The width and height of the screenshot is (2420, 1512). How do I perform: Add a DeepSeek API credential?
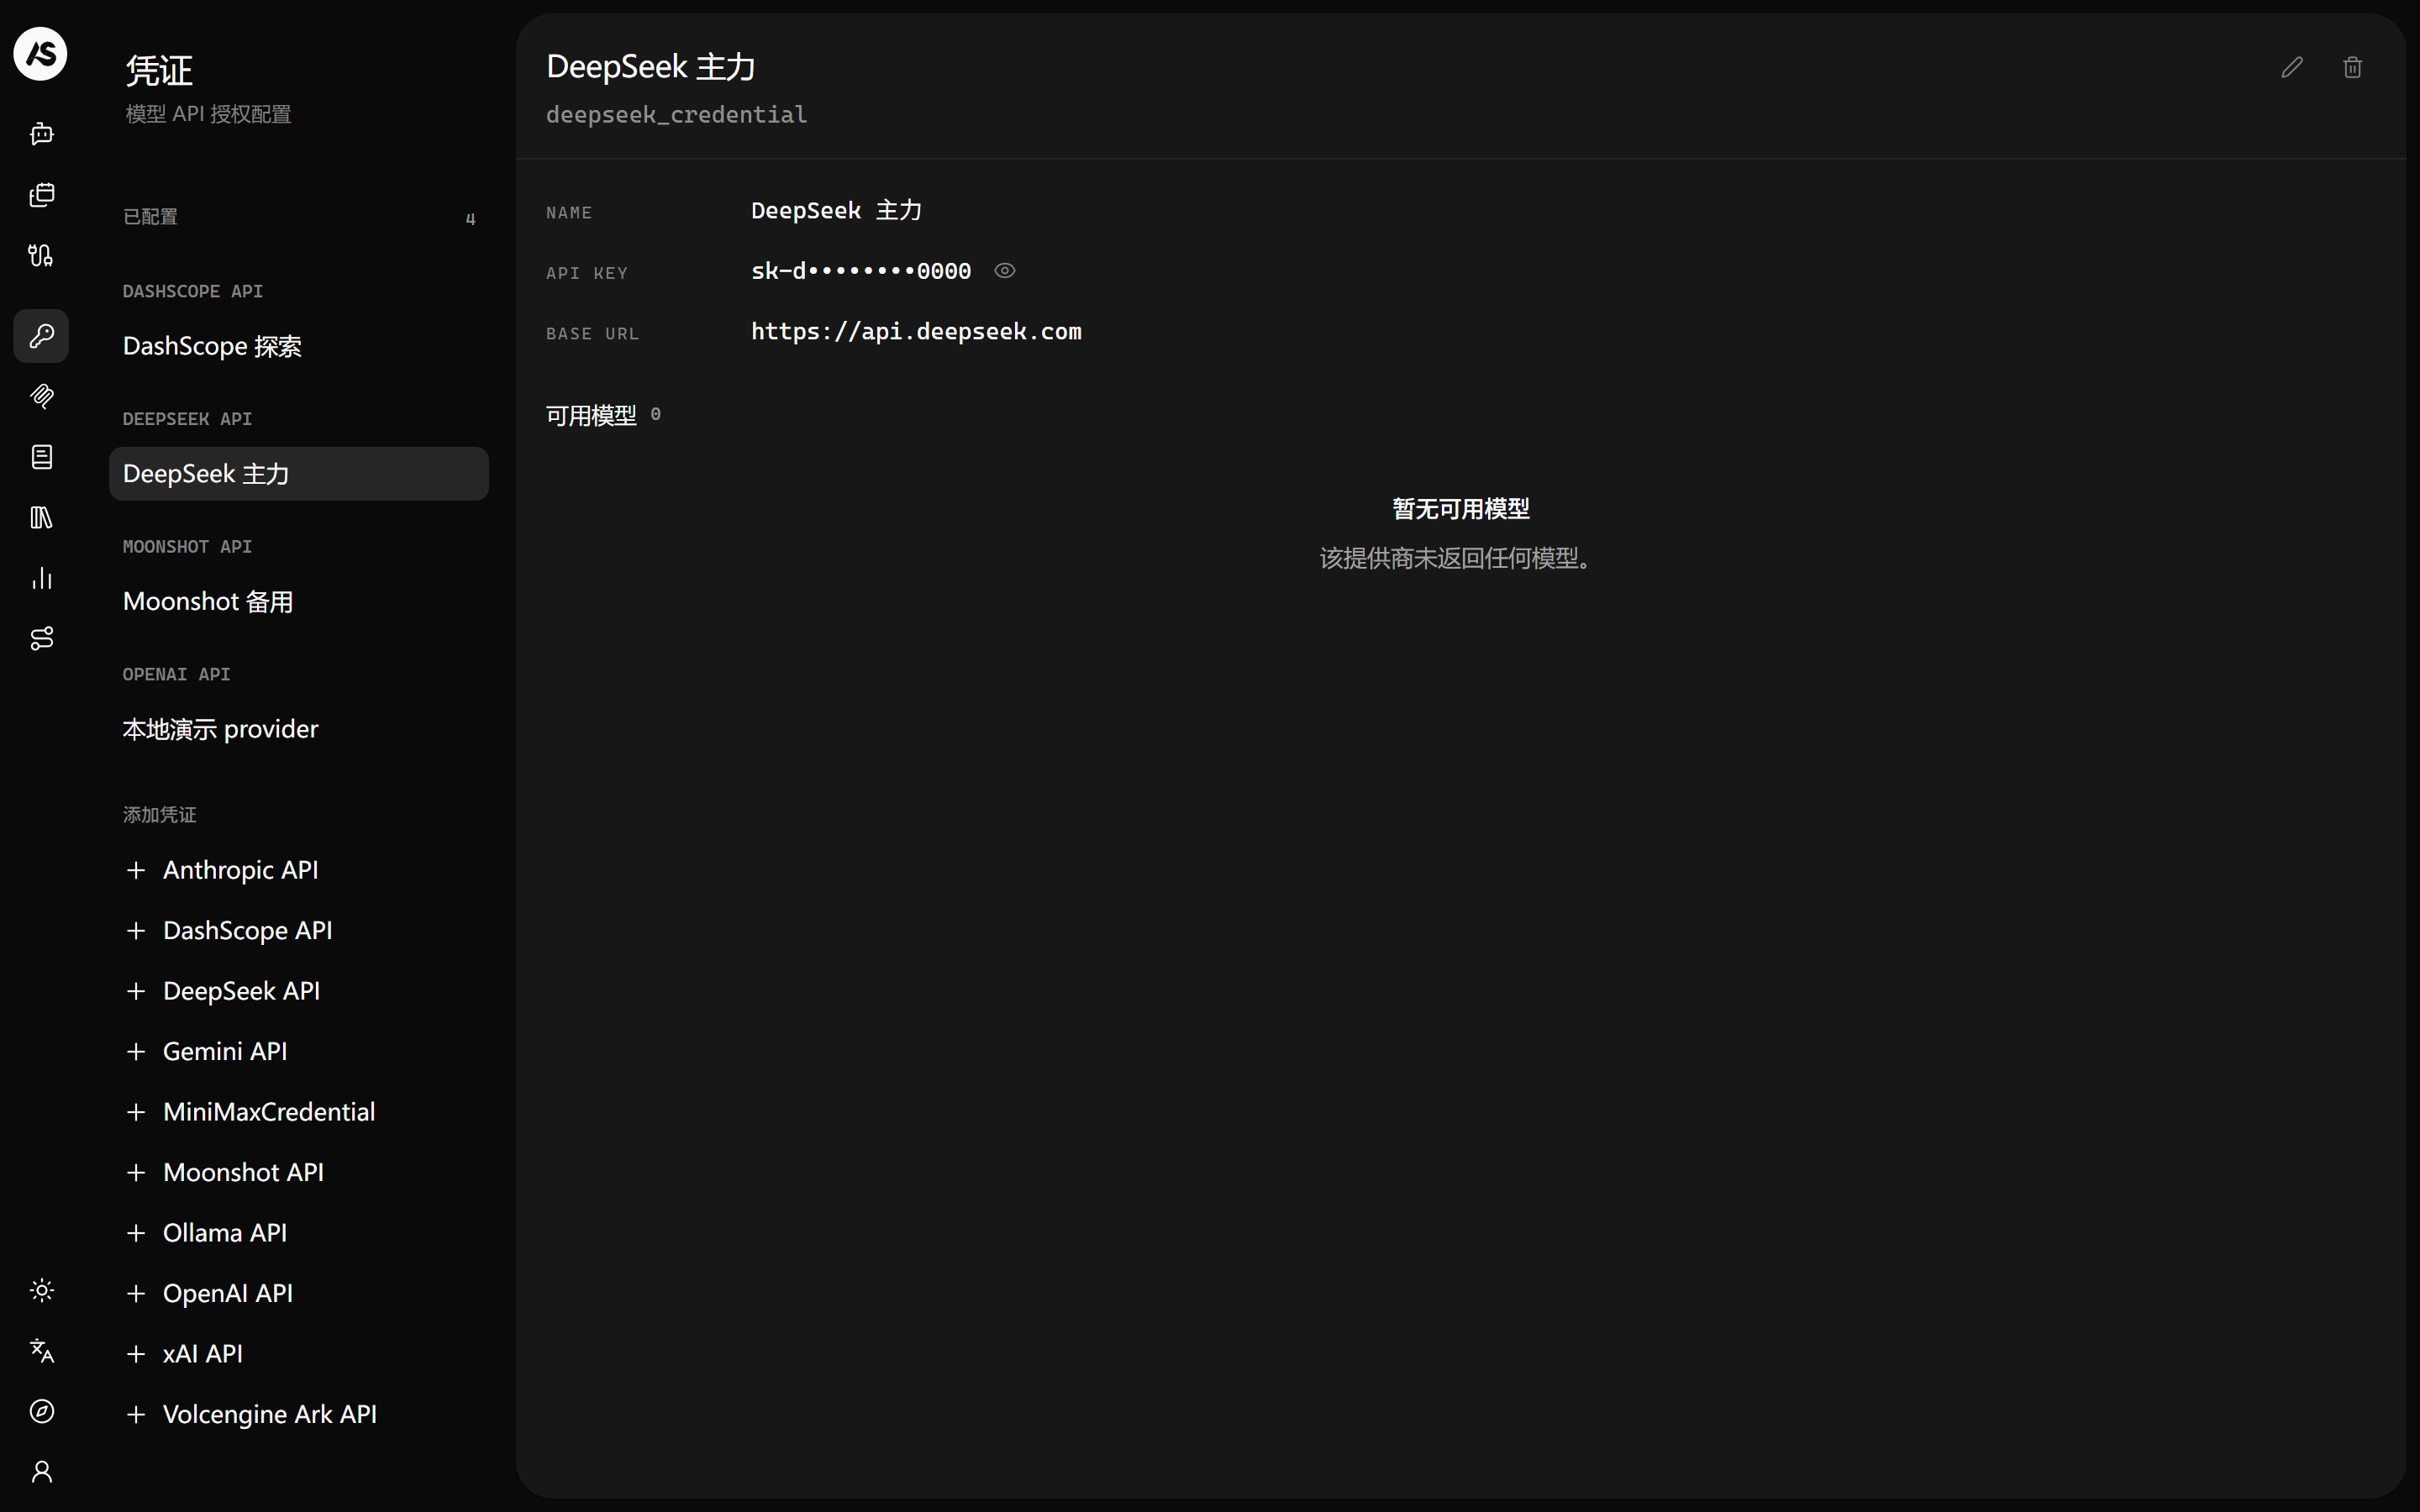[x=299, y=992]
